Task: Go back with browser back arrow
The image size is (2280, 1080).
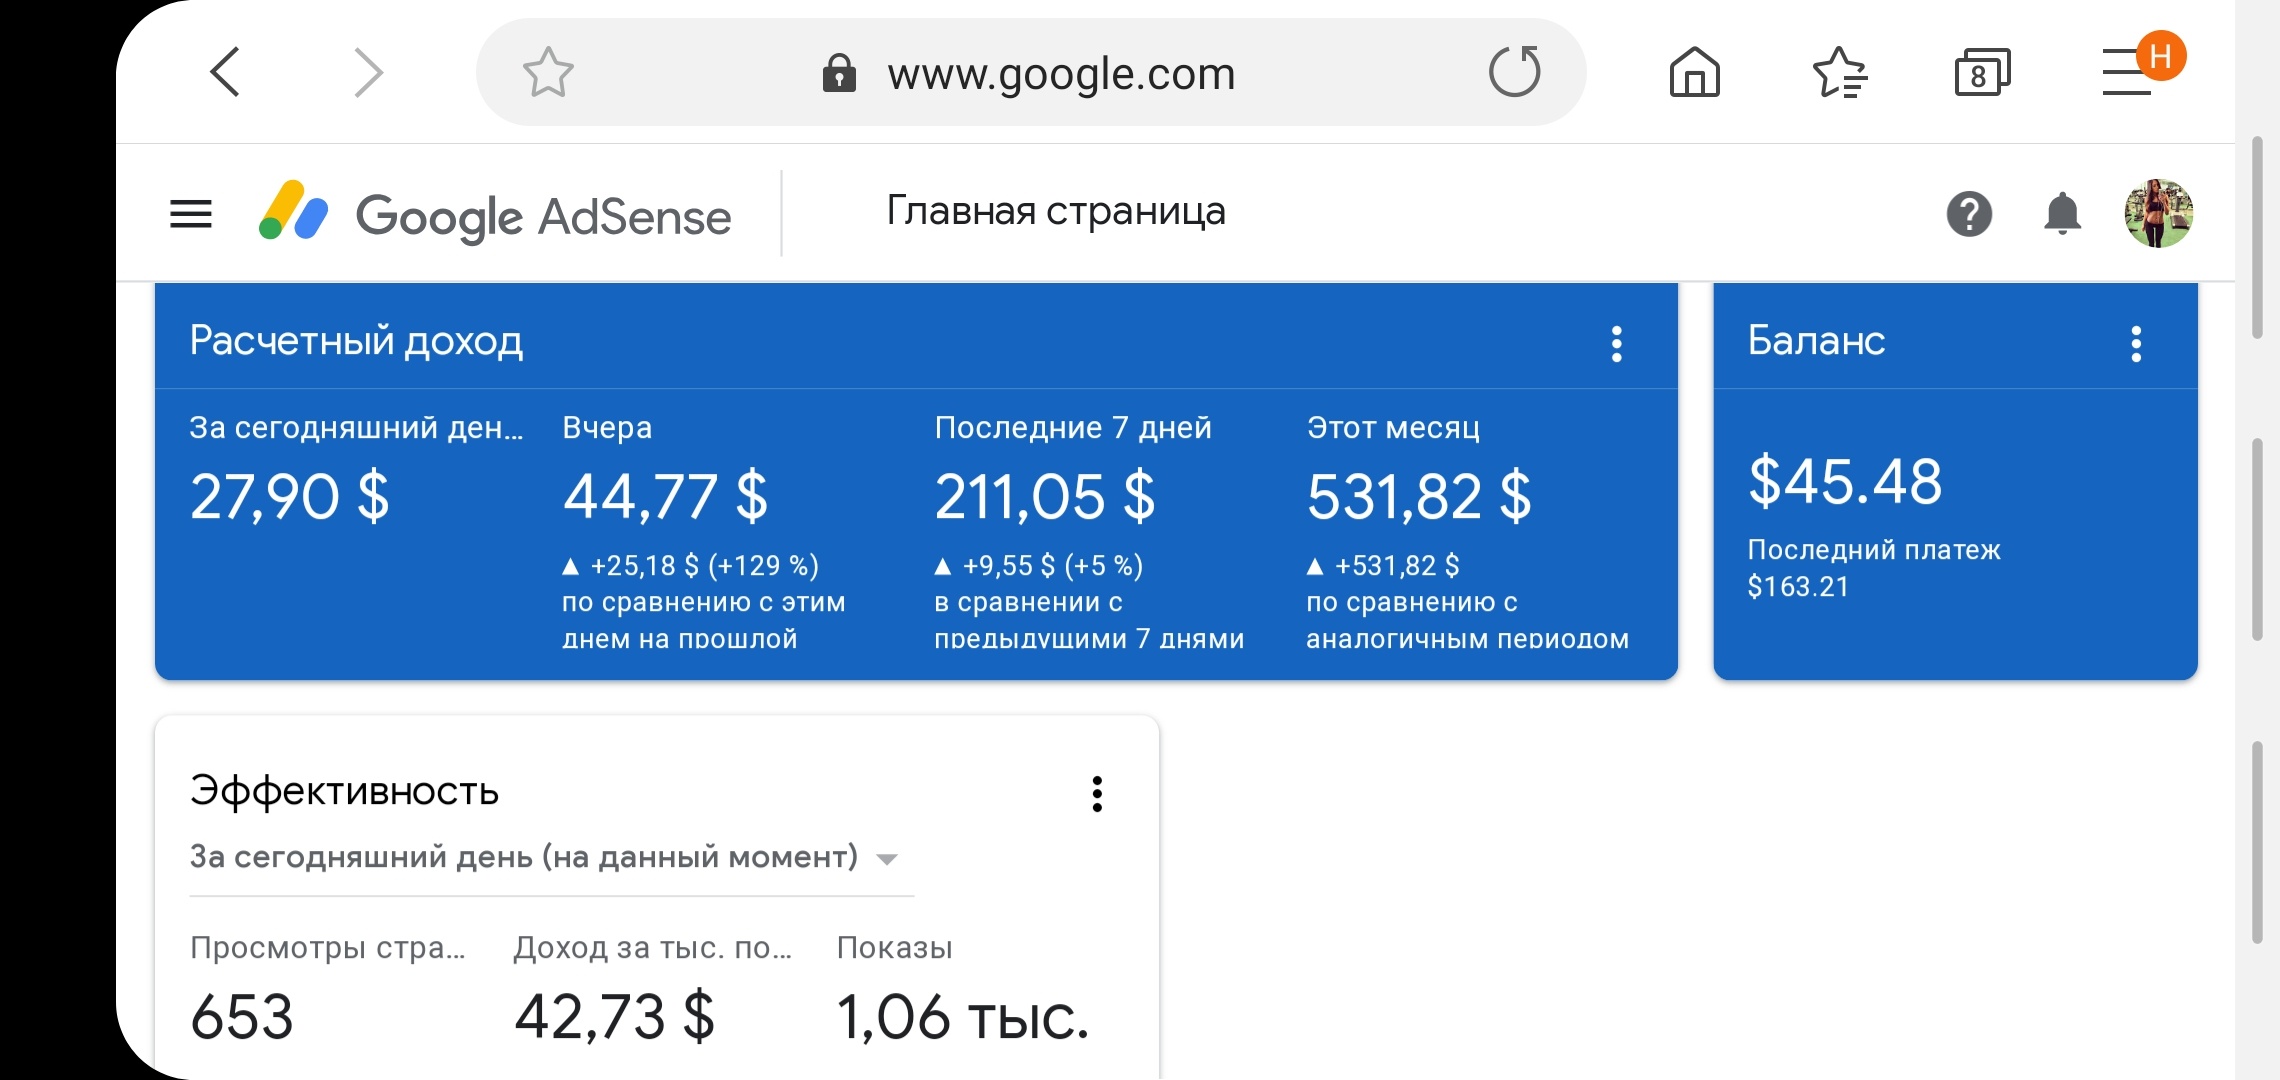Action: click(x=225, y=72)
